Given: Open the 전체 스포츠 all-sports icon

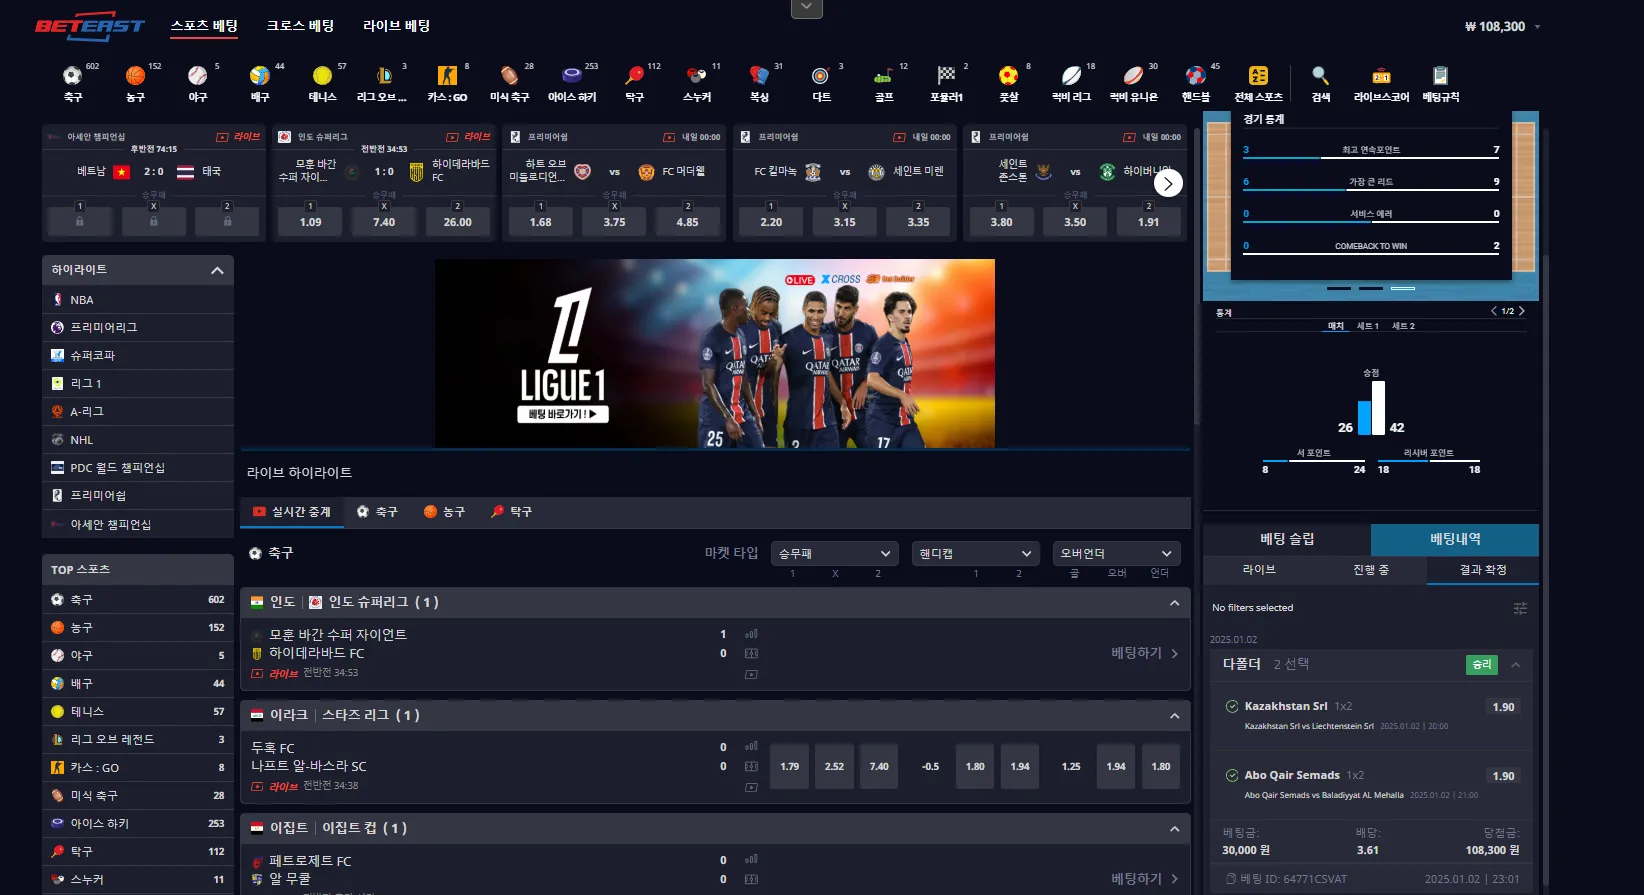Looking at the screenshot, I should 1258,76.
